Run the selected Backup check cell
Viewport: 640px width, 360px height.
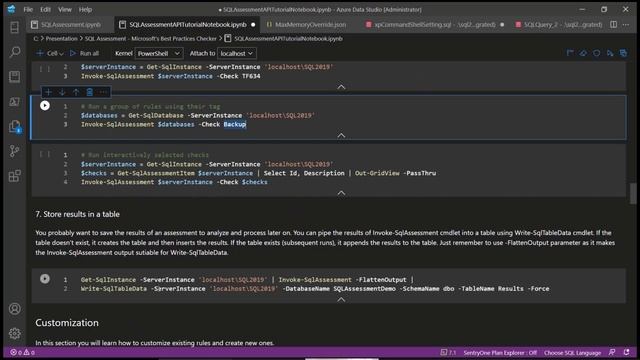point(45,106)
